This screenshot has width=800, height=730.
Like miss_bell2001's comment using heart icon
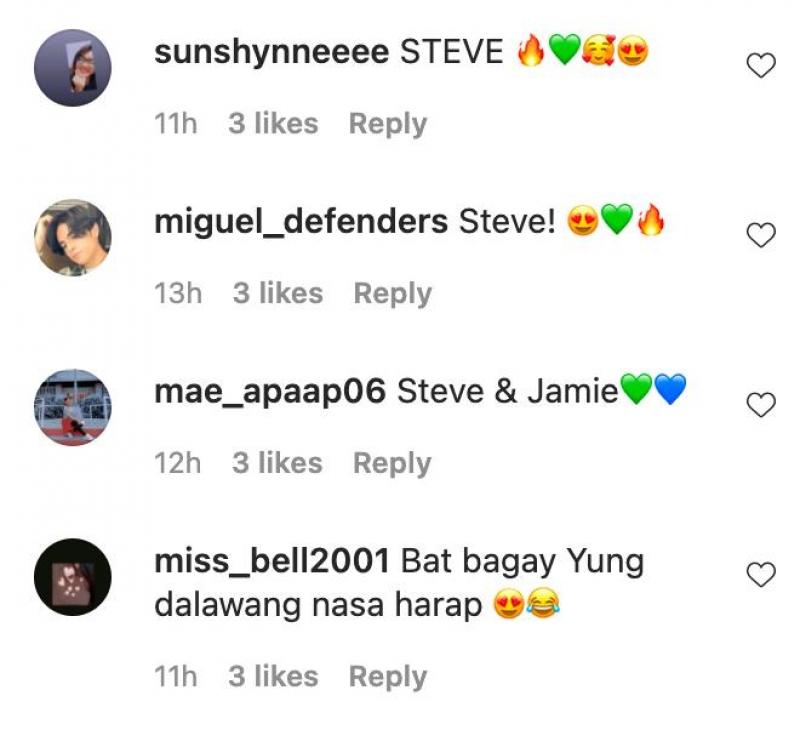761,574
